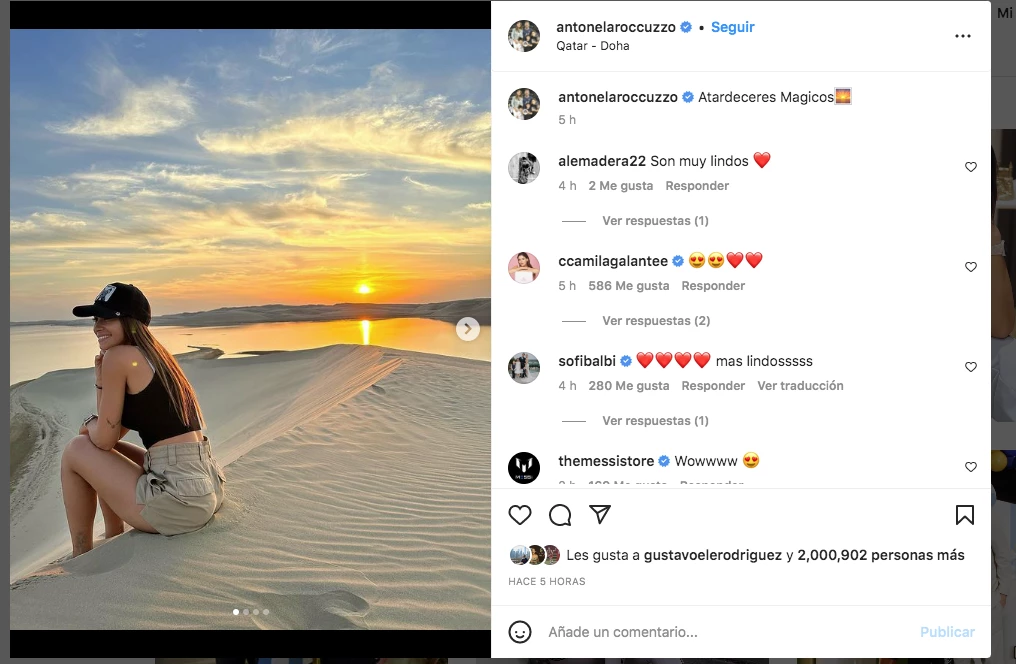Open the Qatar - Doha location
Image resolution: width=1016 pixels, height=664 pixels.
point(593,46)
